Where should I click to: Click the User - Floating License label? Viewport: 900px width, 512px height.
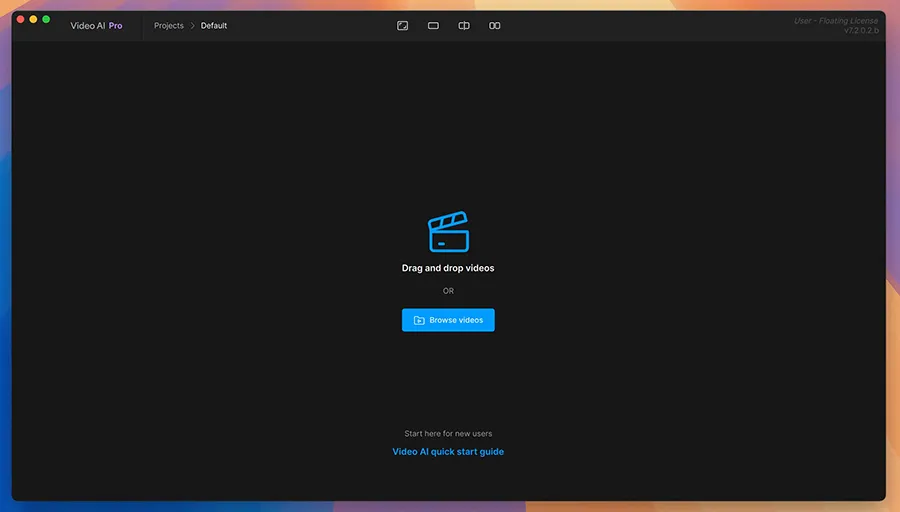pyautogui.click(x=836, y=21)
